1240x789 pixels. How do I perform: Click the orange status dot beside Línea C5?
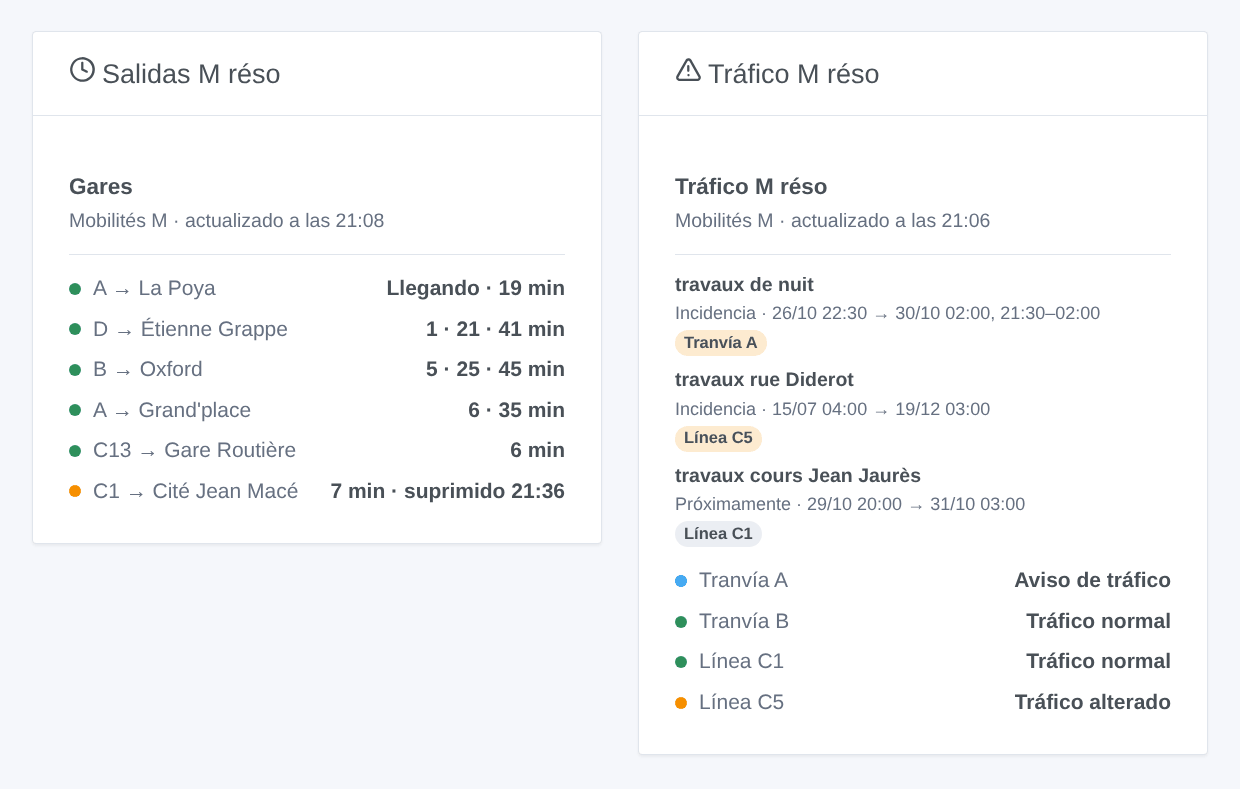681,703
